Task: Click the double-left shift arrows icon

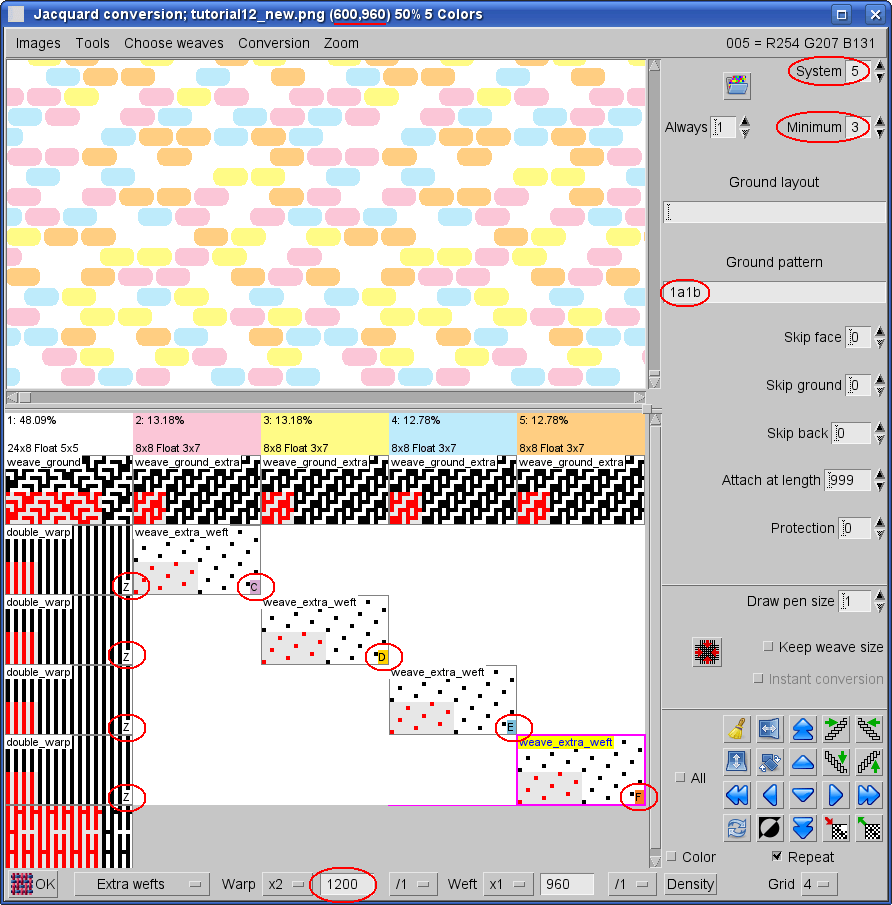Action: pyautogui.click(x=737, y=795)
